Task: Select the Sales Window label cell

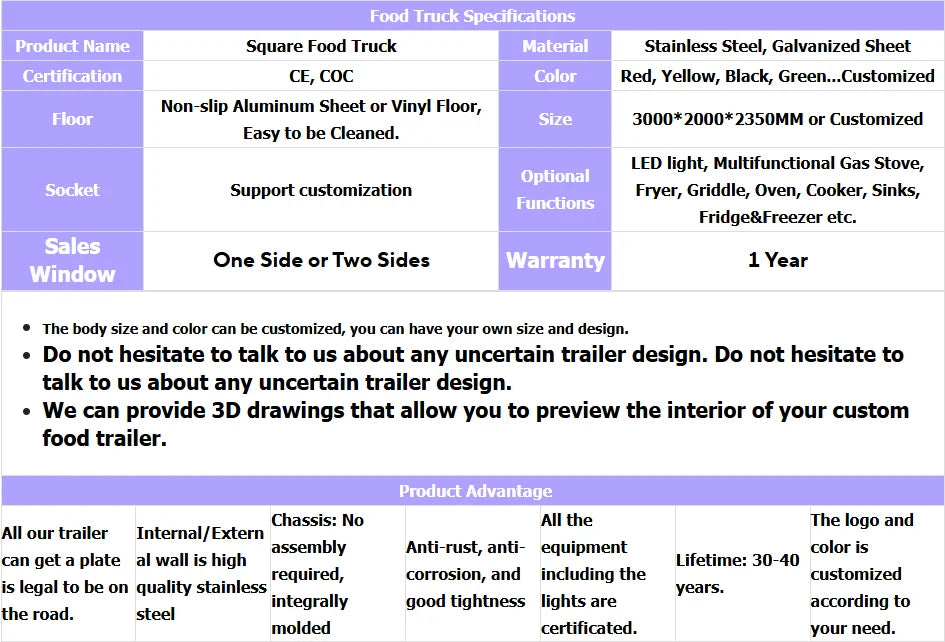Action: (x=71, y=261)
